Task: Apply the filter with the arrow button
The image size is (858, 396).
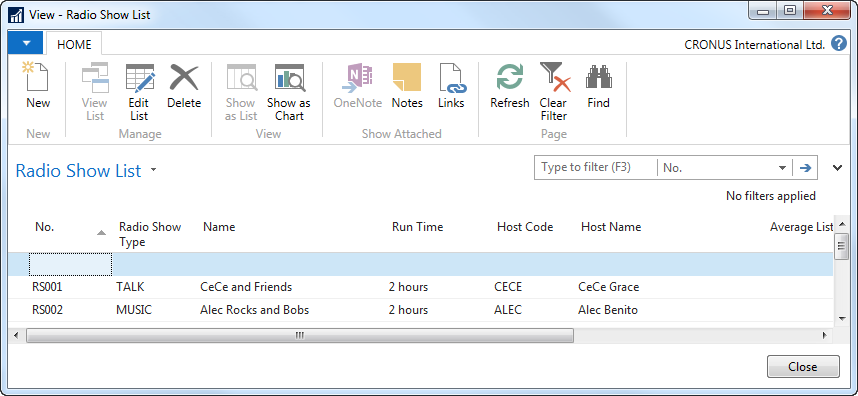Action: (x=805, y=168)
